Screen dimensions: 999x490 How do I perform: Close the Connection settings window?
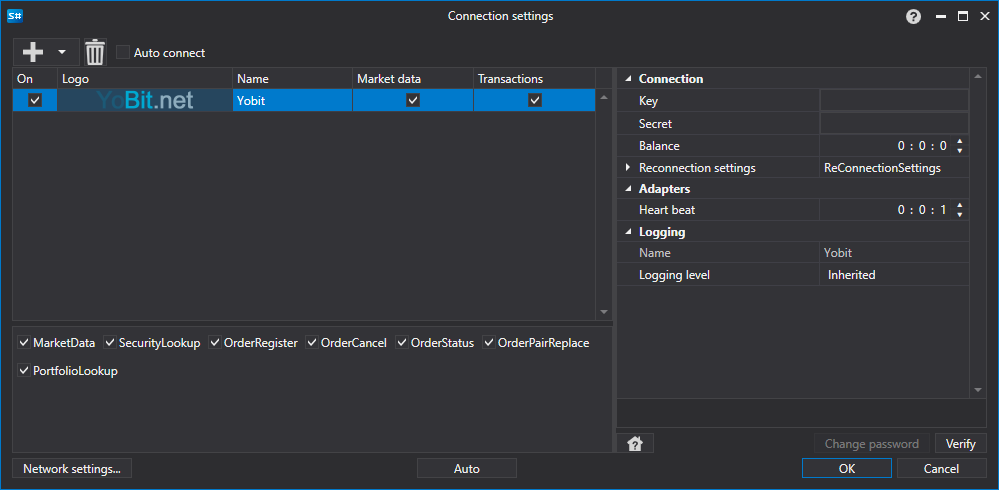[x=984, y=17]
